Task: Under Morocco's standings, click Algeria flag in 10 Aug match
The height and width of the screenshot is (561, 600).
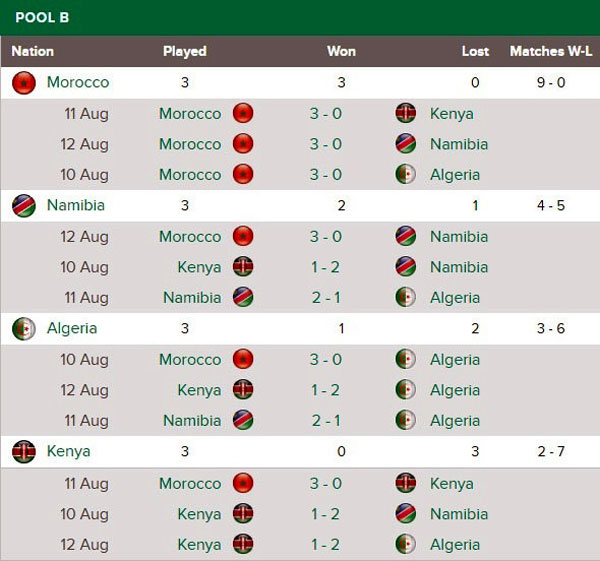Action: 406,175
